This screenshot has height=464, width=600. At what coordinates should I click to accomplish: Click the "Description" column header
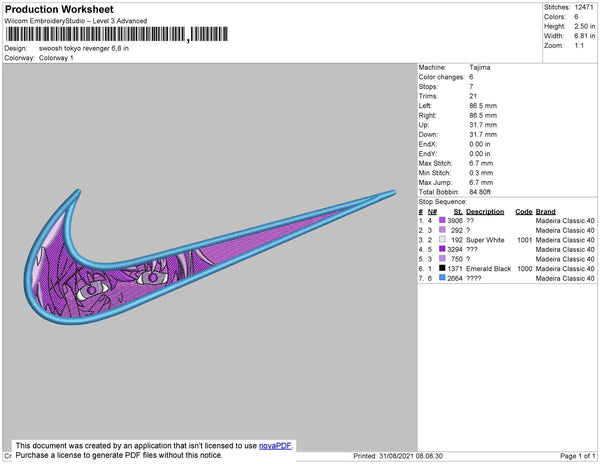(x=485, y=212)
